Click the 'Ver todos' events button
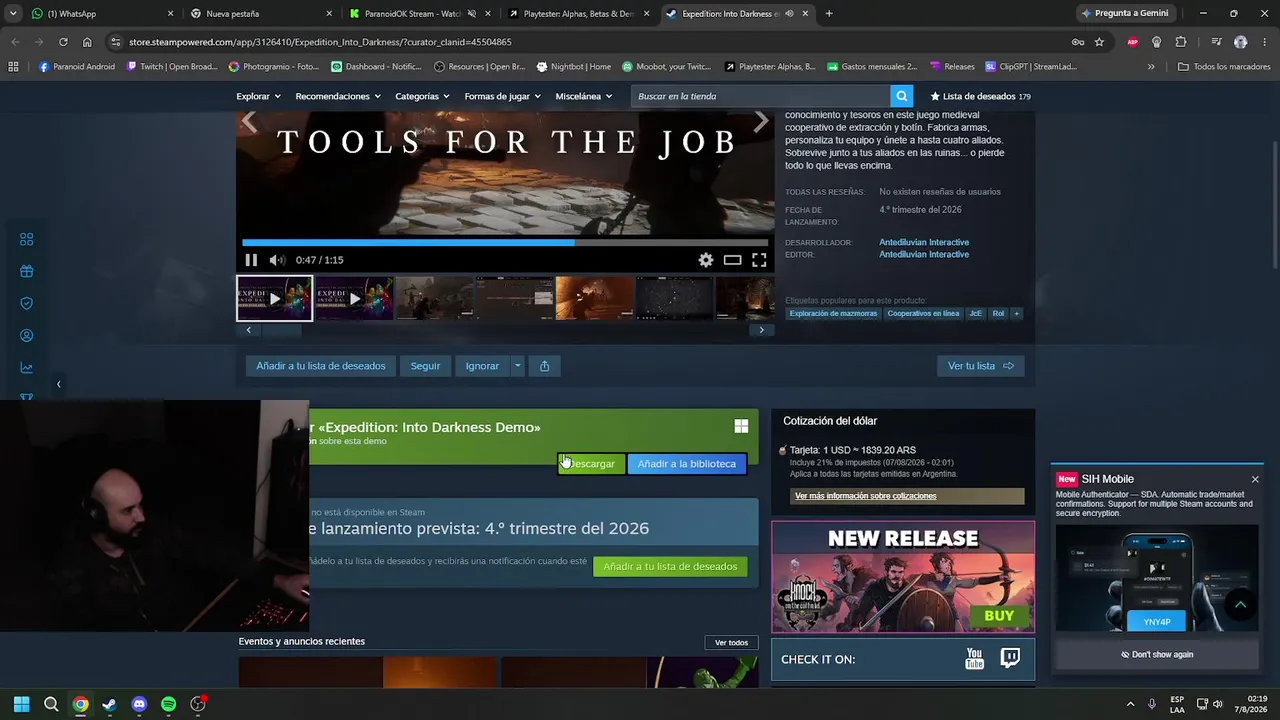1280x720 pixels. pyautogui.click(x=731, y=642)
